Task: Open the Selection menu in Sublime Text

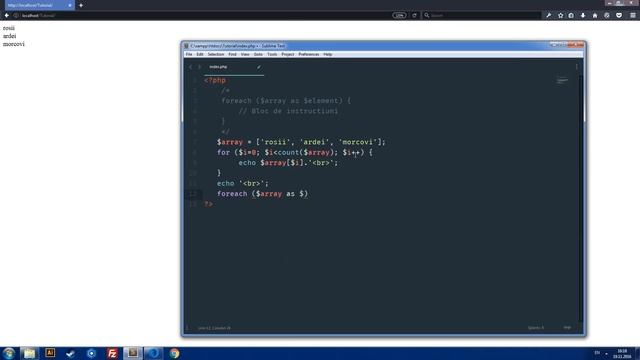Action: [x=216, y=54]
